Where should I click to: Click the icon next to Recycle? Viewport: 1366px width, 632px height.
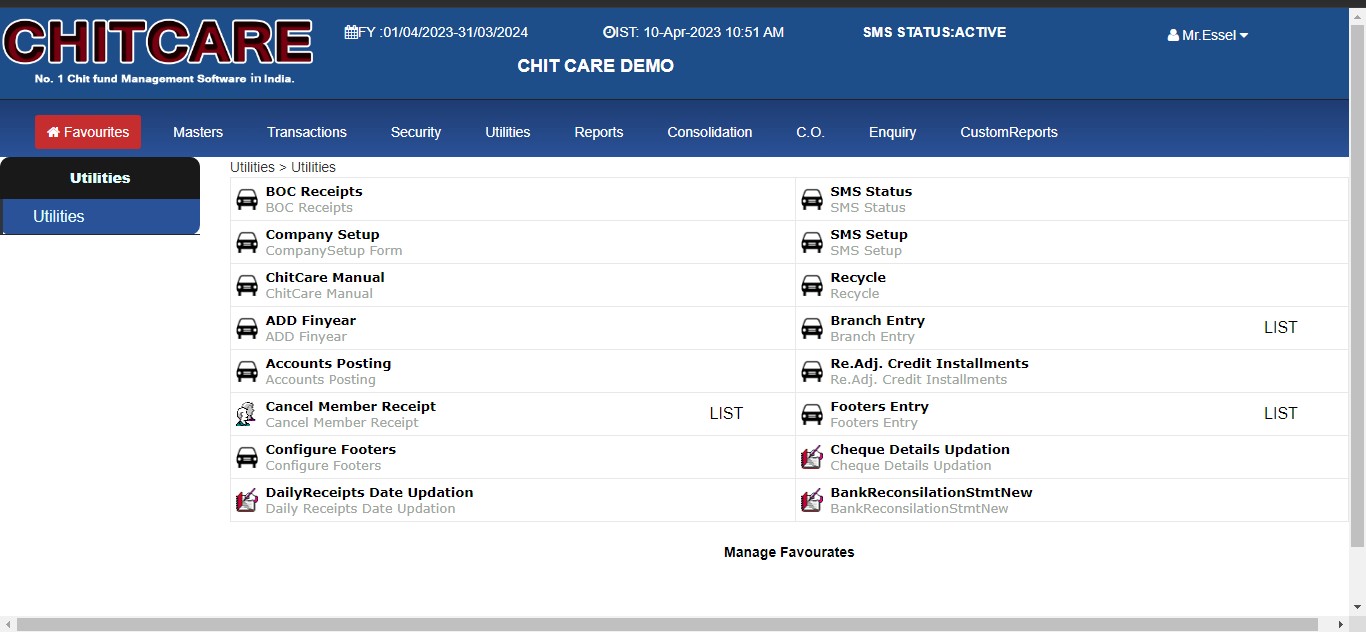click(x=812, y=286)
